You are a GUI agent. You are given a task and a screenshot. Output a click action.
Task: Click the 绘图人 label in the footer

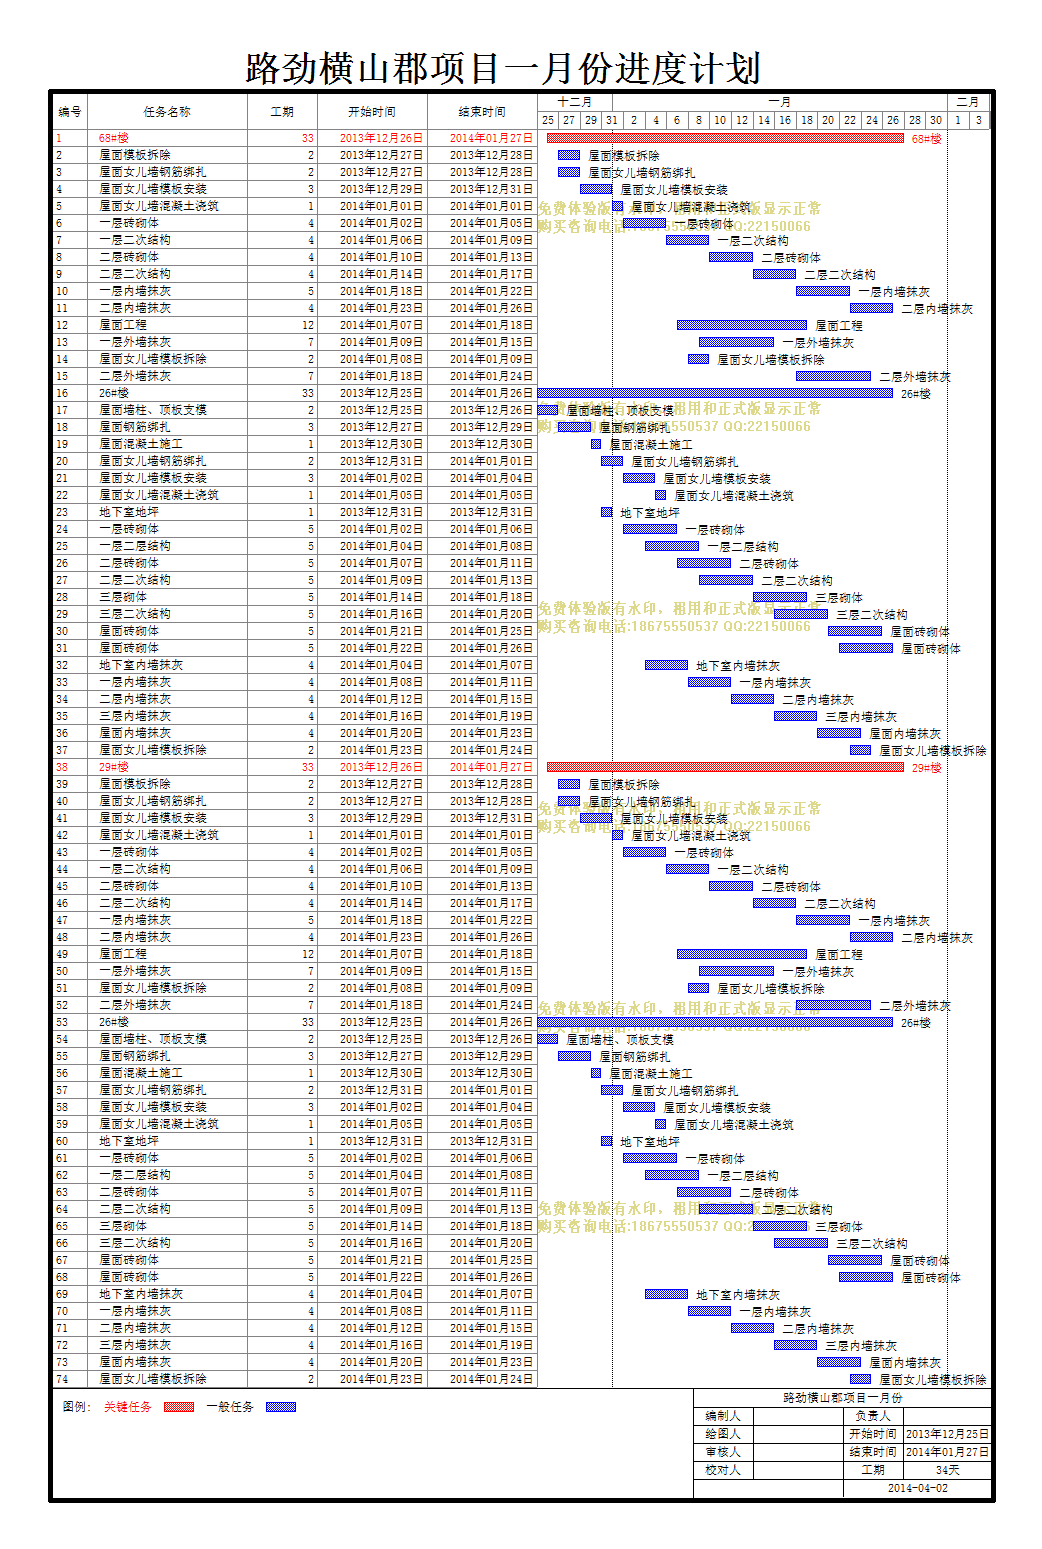coord(723,1434)
